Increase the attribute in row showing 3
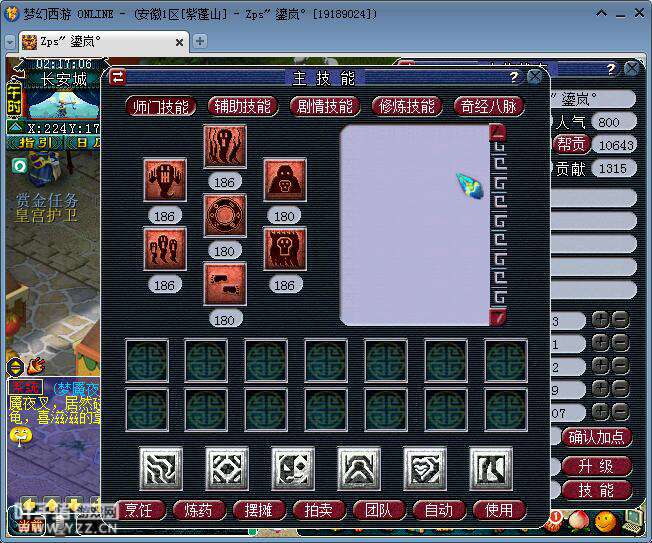Image resolution: width=652 pixels, height=543 pixels. pos(600,320)
